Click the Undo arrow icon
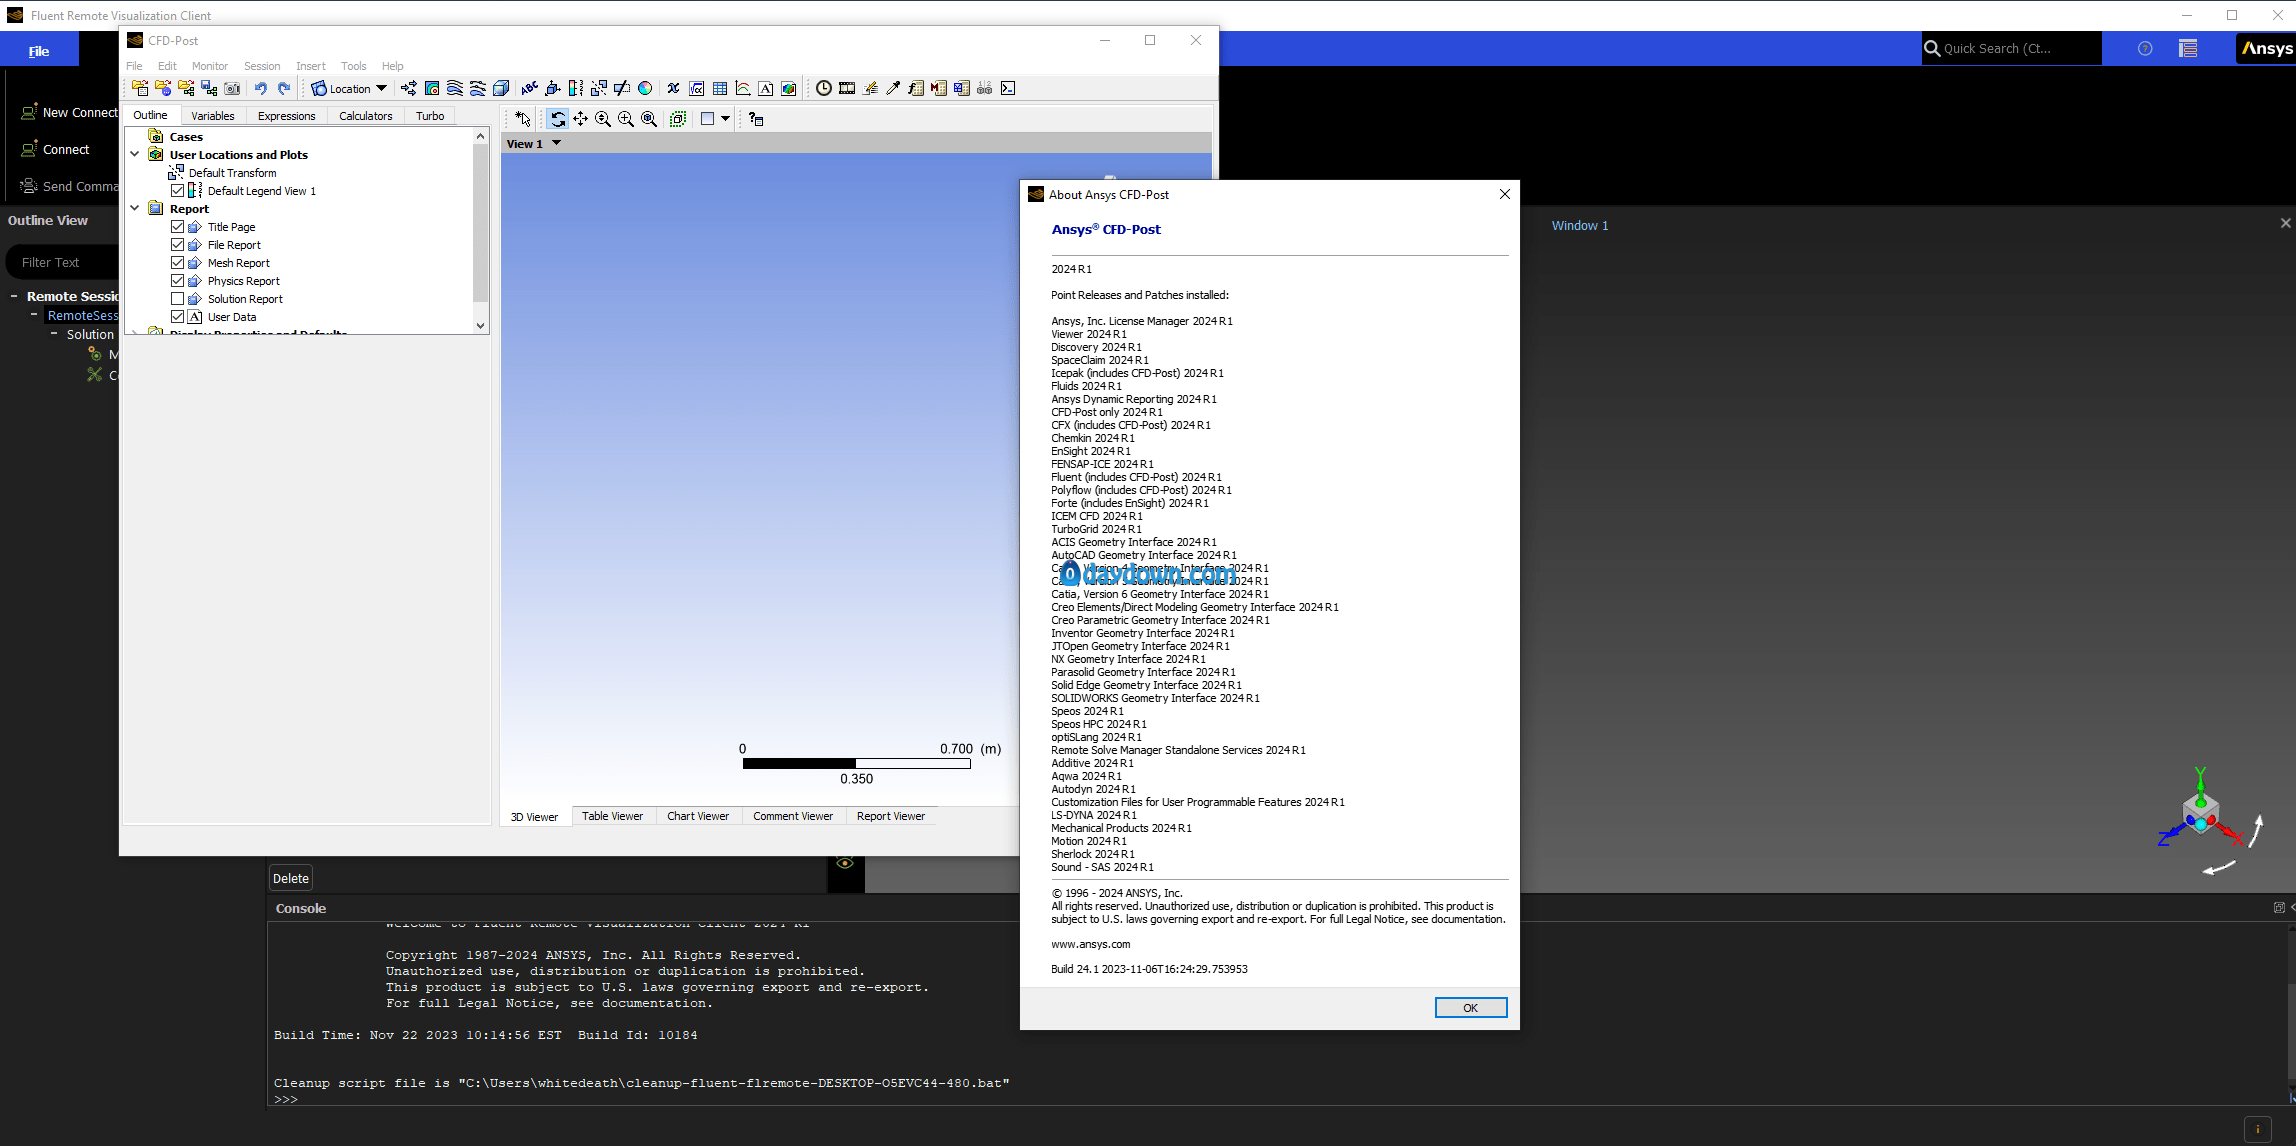The width and height of the screenshot is (2296, 1146). 260,88
